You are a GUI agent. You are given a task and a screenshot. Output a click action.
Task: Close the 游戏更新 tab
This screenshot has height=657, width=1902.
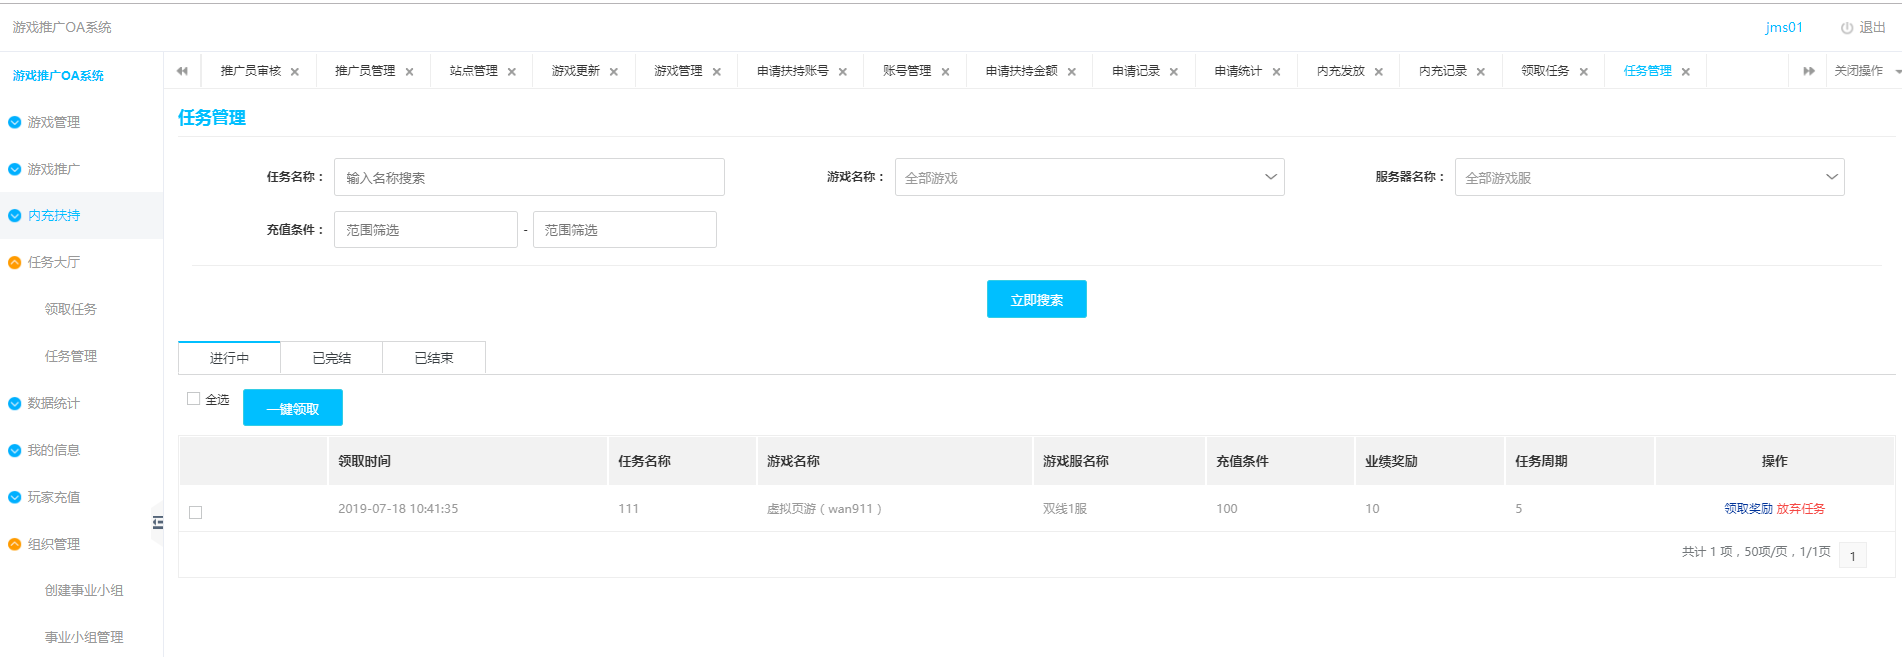614,72
